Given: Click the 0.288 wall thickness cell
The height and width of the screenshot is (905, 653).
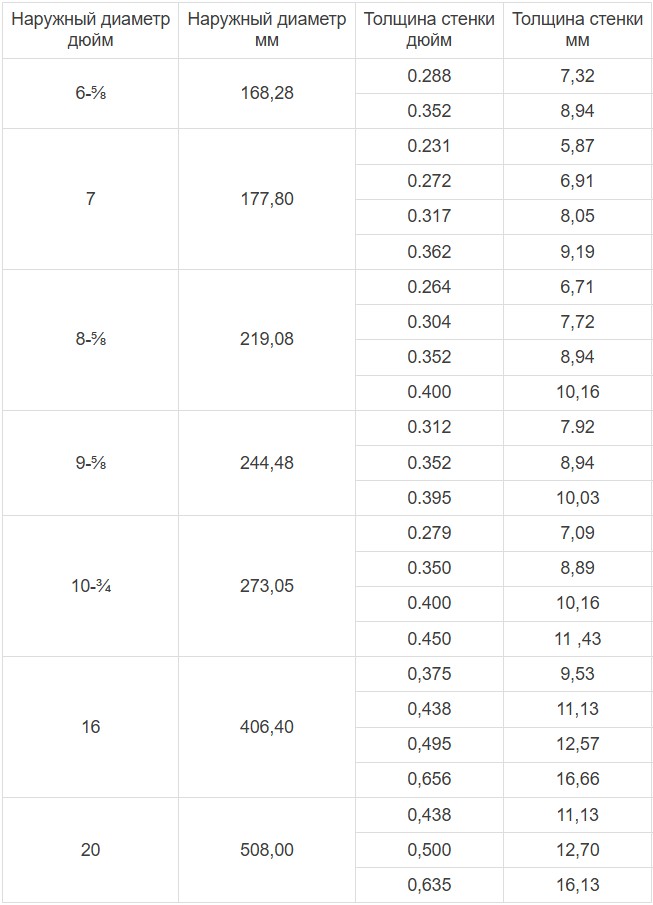Looking at the screenshot, I should (x=429, y=76).
